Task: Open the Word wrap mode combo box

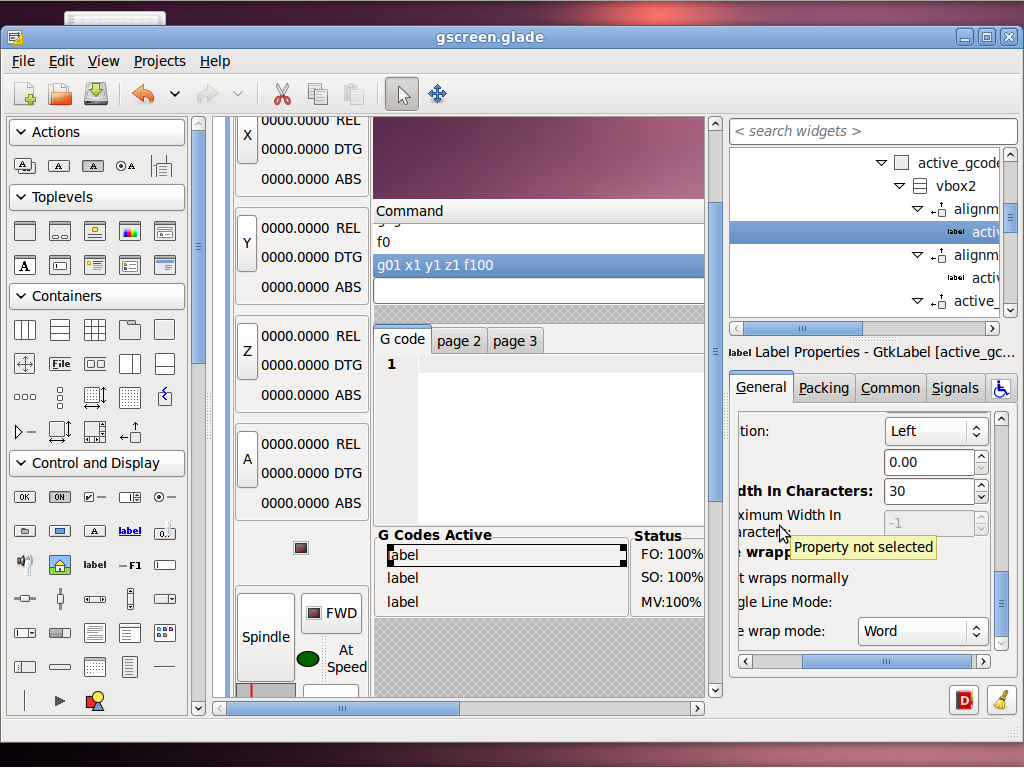Action: 922,631
